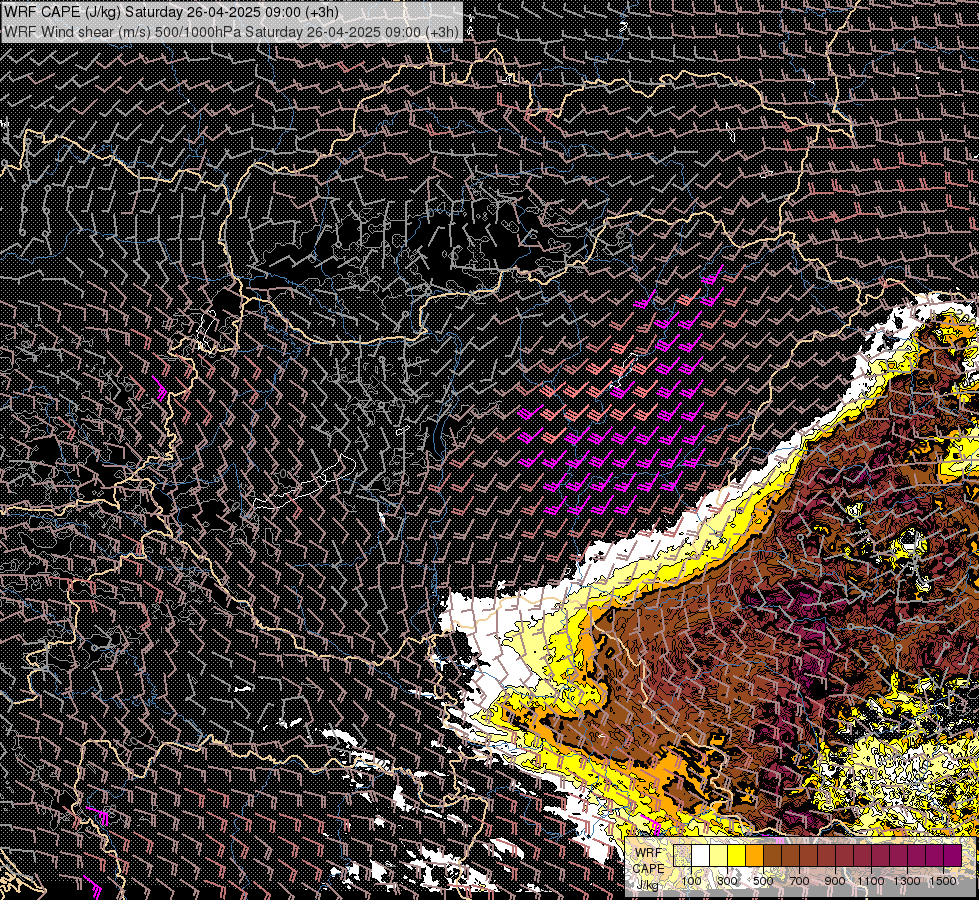Screen dimensions: 979x900
Task: Click the orange swatch in the CAPE legend
Action: [x=754, y=855]
